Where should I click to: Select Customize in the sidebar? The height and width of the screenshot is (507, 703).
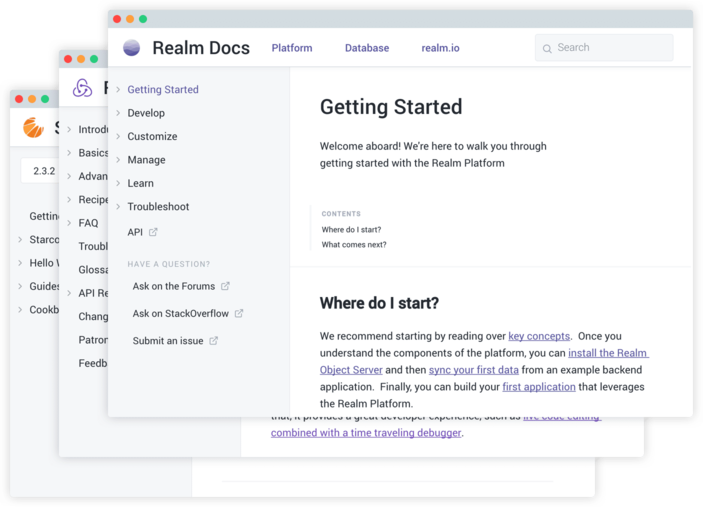click(152, 136)
